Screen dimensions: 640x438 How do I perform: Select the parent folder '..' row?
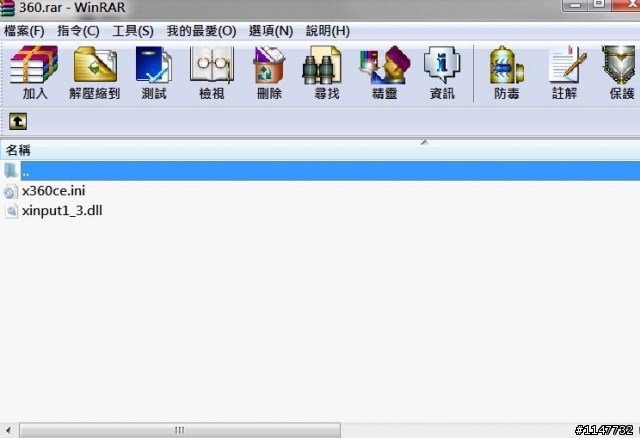pyautogui.click(x=320, y=171)
